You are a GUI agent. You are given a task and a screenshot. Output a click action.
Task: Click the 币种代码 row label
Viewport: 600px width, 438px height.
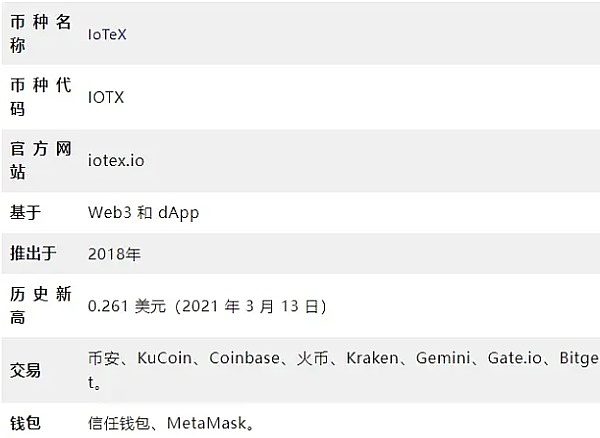[x=40, y=97]
